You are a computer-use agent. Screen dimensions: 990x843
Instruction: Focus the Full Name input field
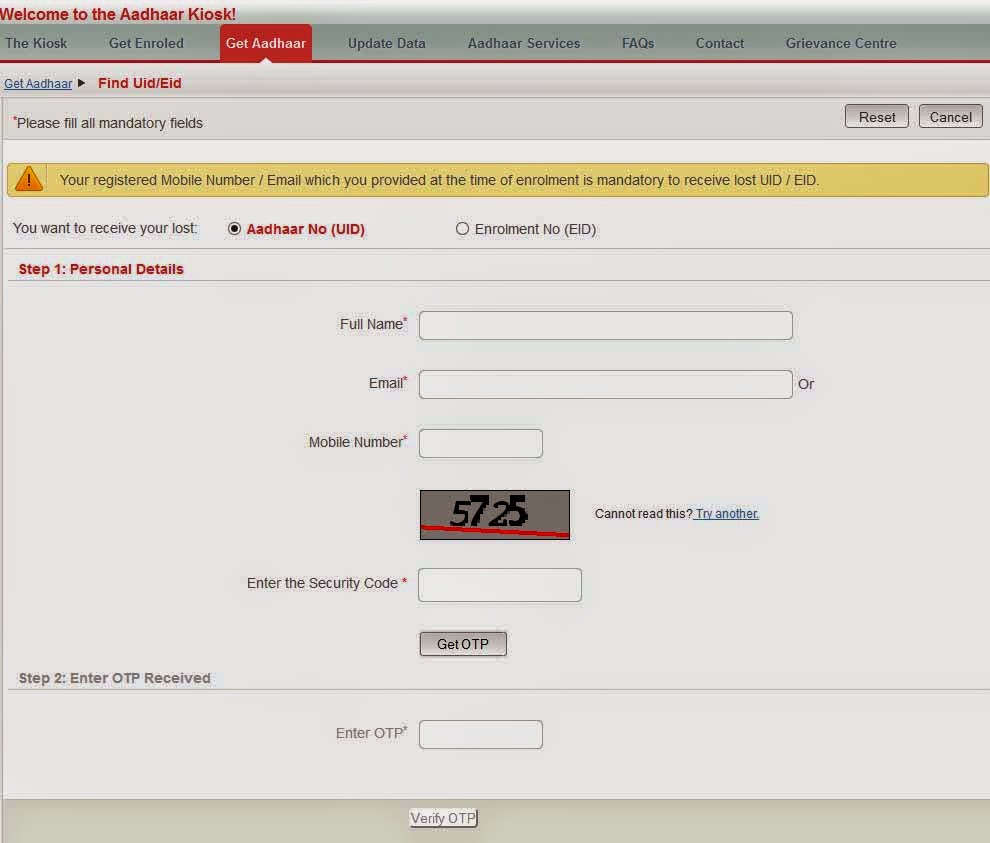tap(605, 325)
